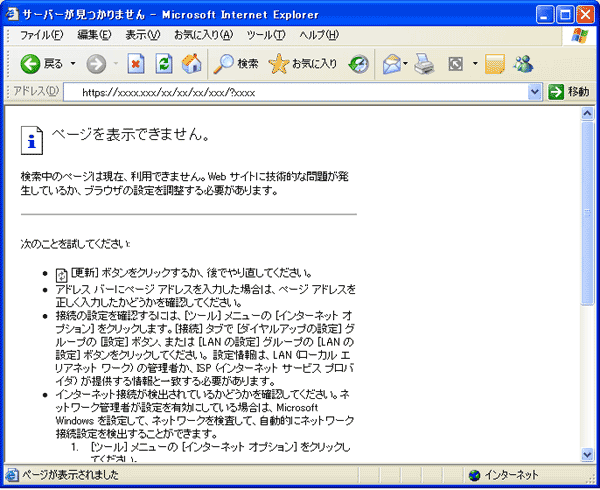Click the info page icon beside error heading

coord(32,140)
